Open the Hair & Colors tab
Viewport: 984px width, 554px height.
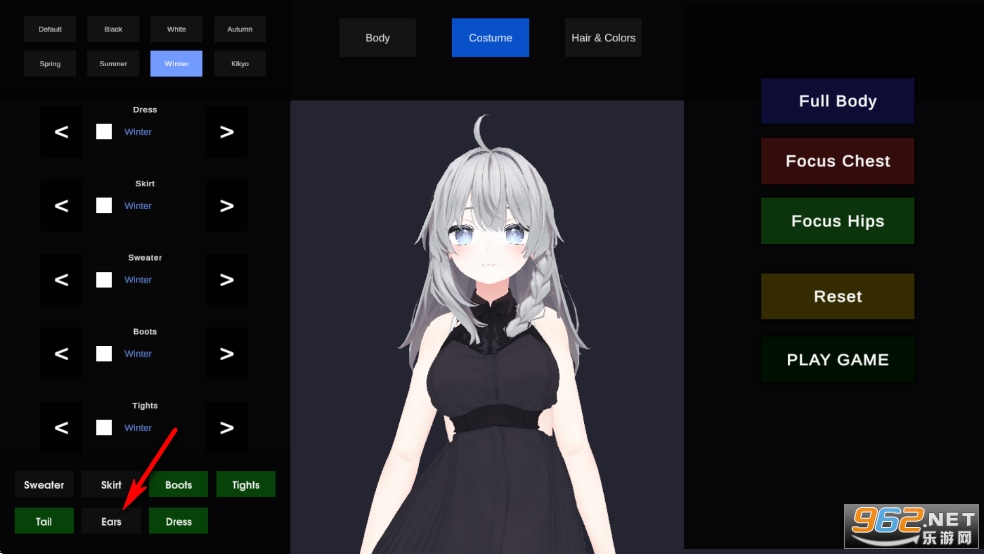603,38
